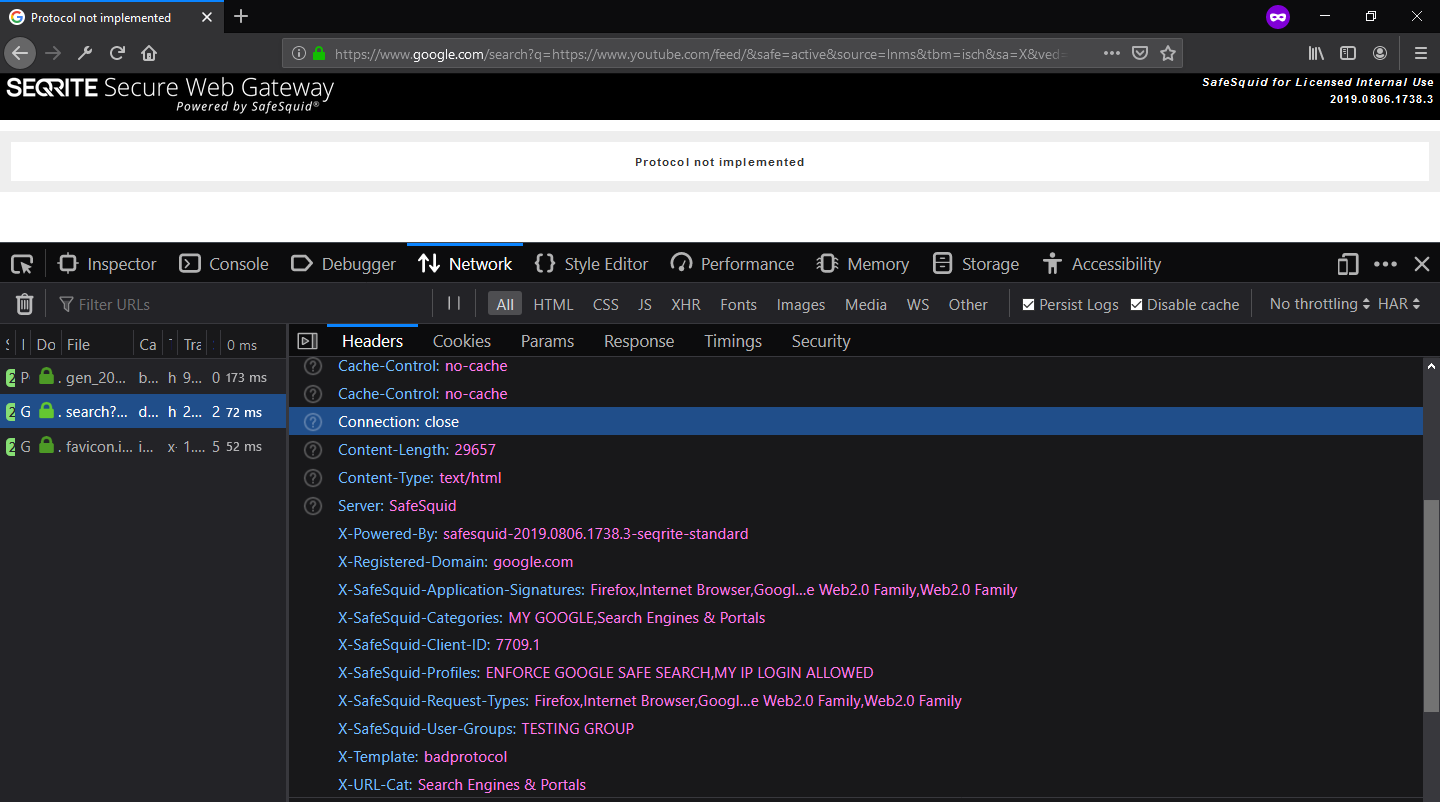Open the wrench developer tools icon
Viewport: 1440px width, 802px height.
click(x=85, y=53)
